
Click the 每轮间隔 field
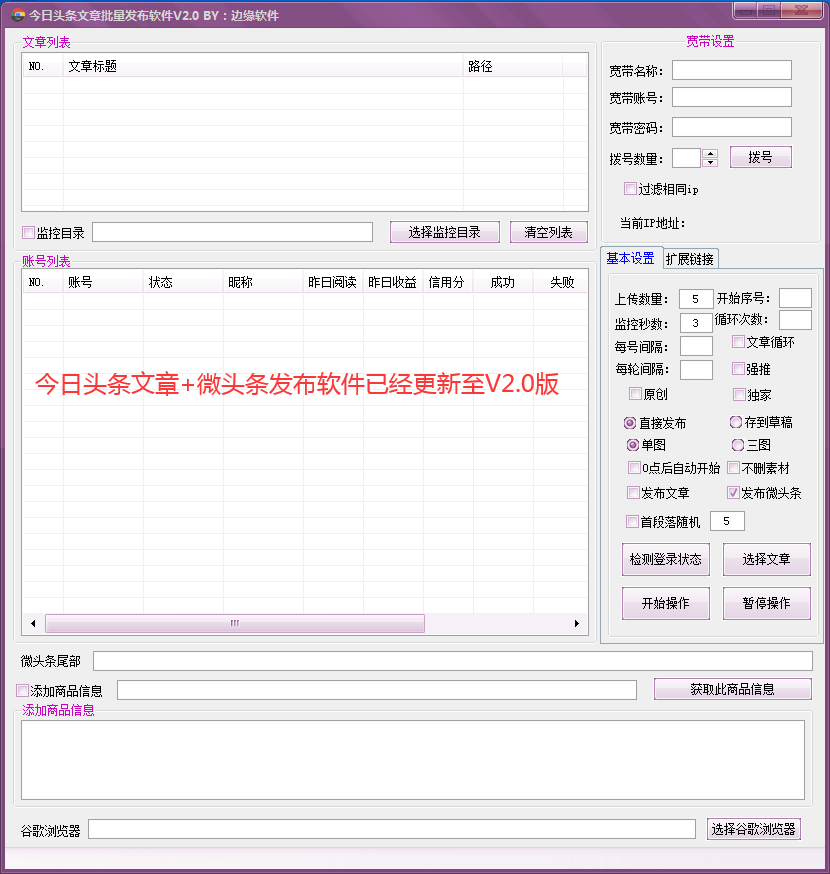696,370
